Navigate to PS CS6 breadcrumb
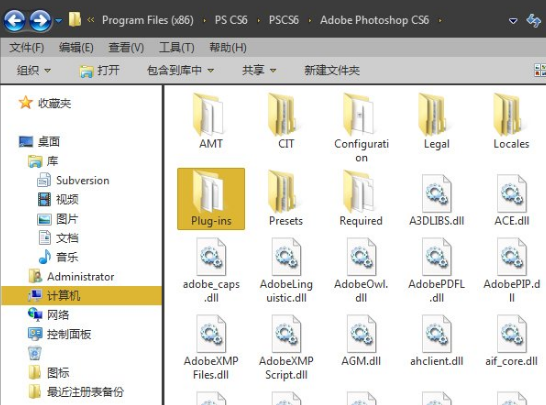The width and height of the screenshot is (546, 405). [x=231, y=20]
